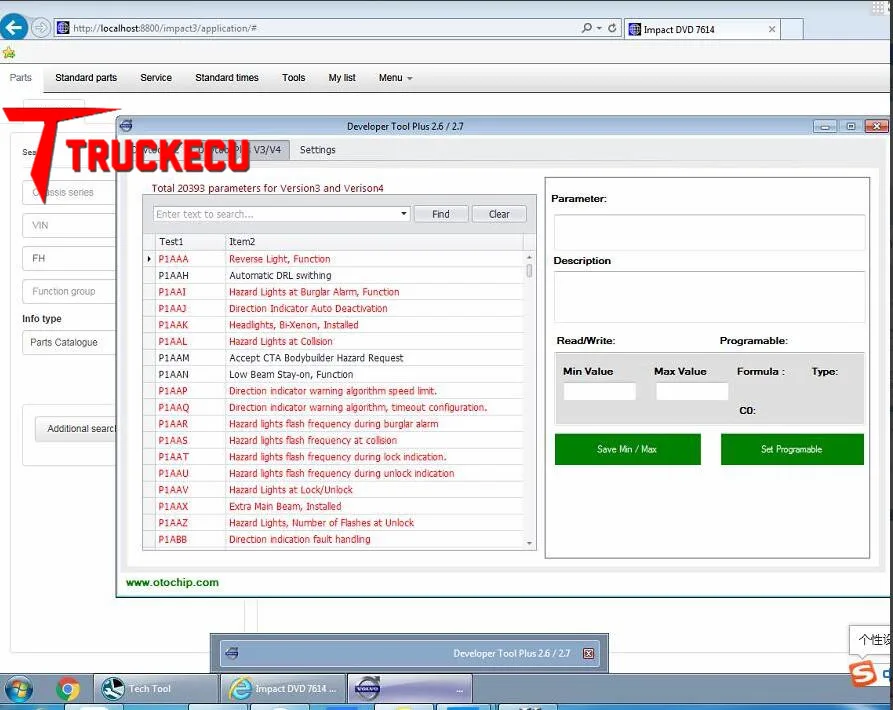The width and height of the screenshot is (893, 710).
Task: Open the Parts Catalogue info type selector
Action: [69, 342]
